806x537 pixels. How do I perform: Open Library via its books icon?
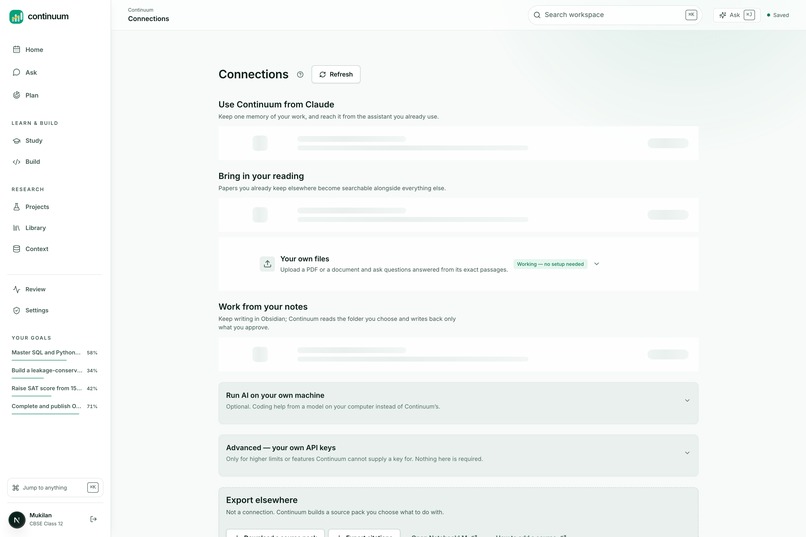point(16,228)
